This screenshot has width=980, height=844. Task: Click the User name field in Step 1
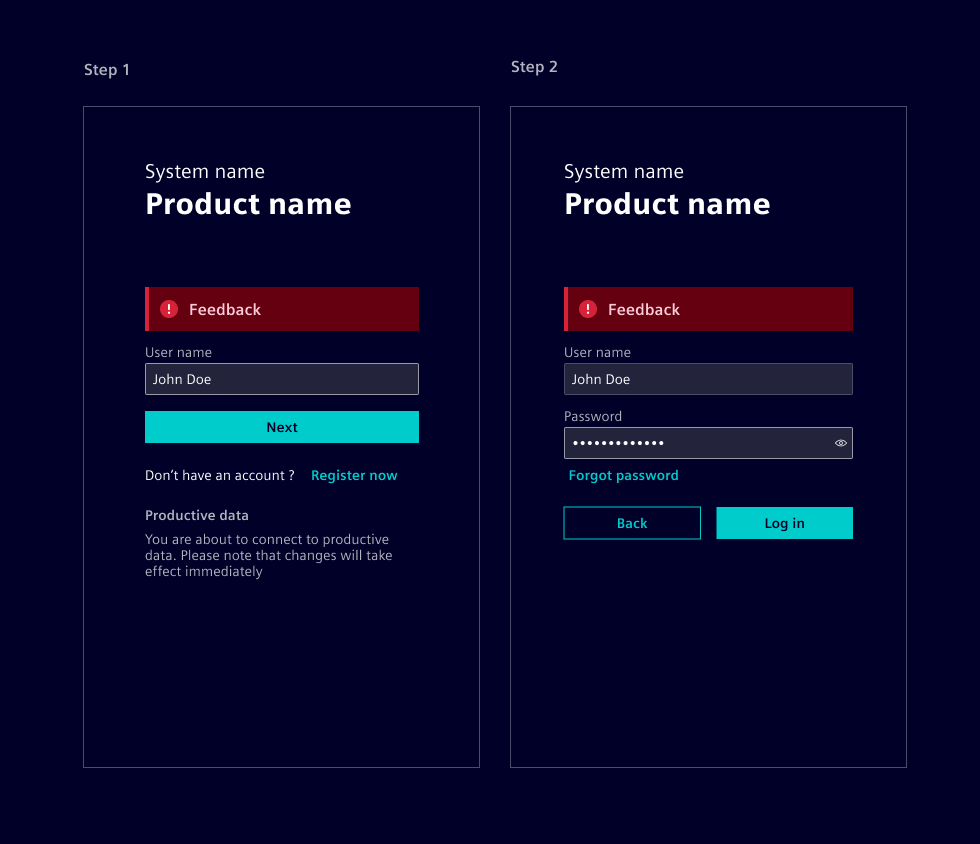[281, 379]
